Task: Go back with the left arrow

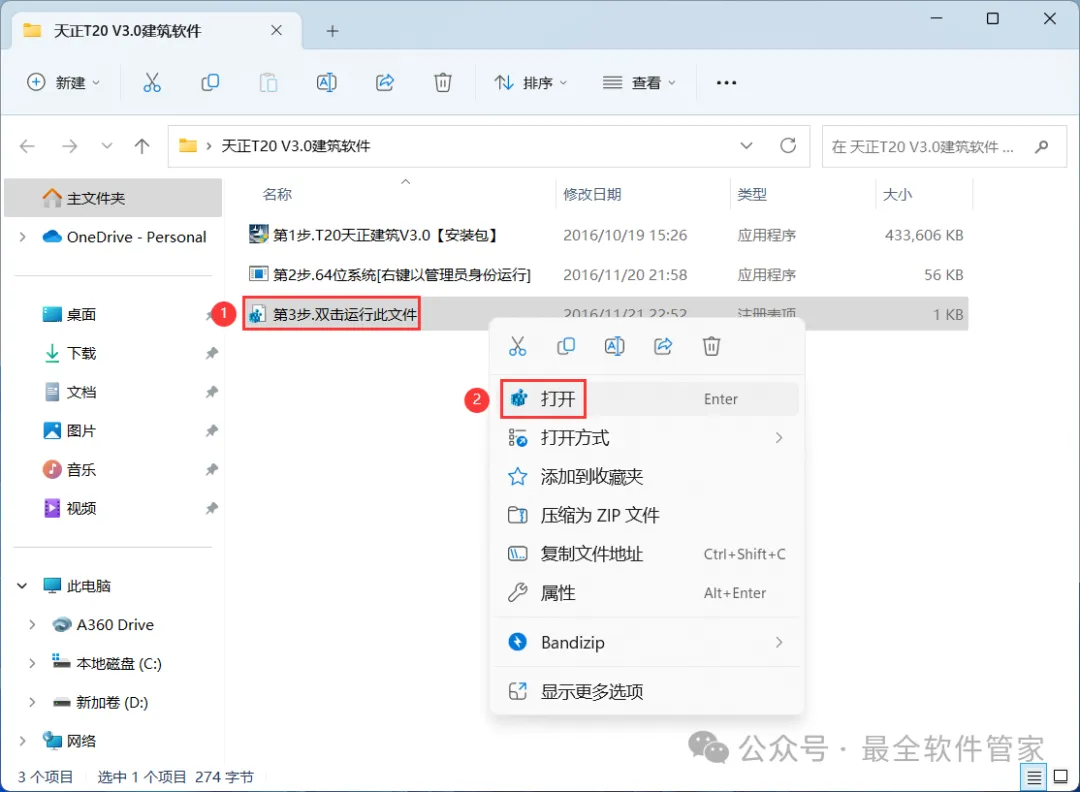Action: coord(28,146)
